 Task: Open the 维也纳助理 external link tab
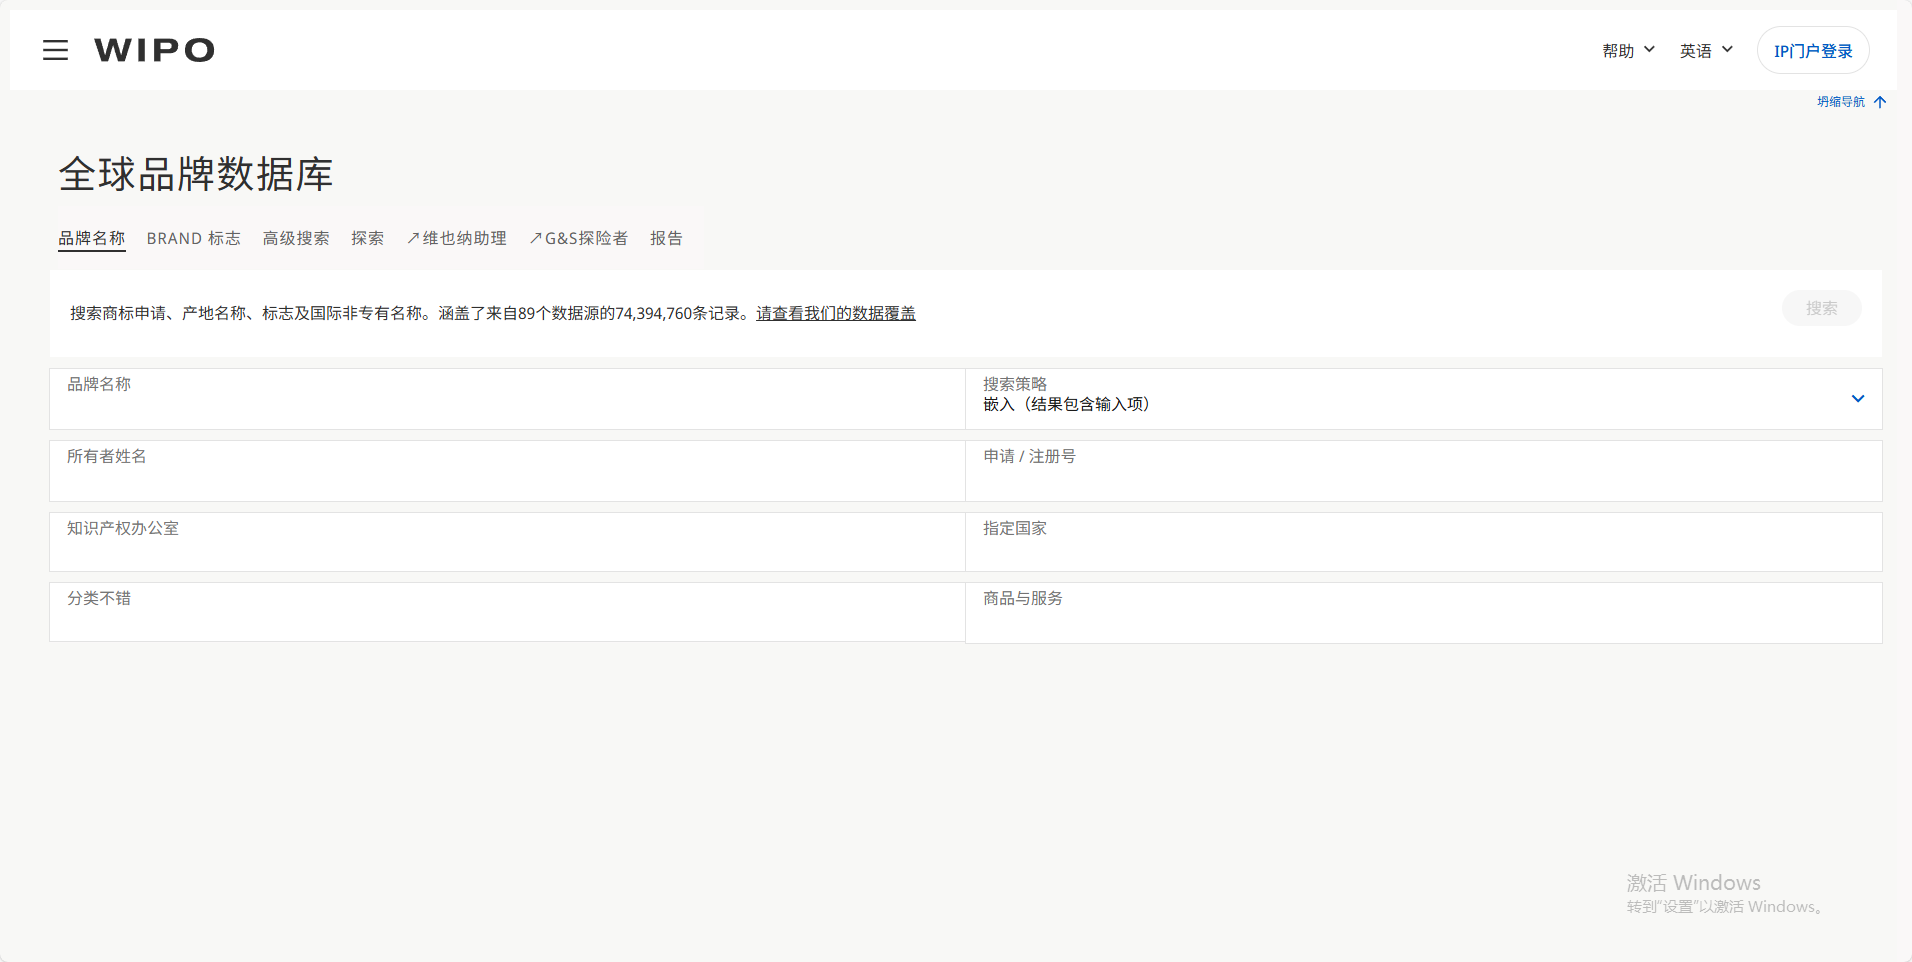click(x=457, y=238)
